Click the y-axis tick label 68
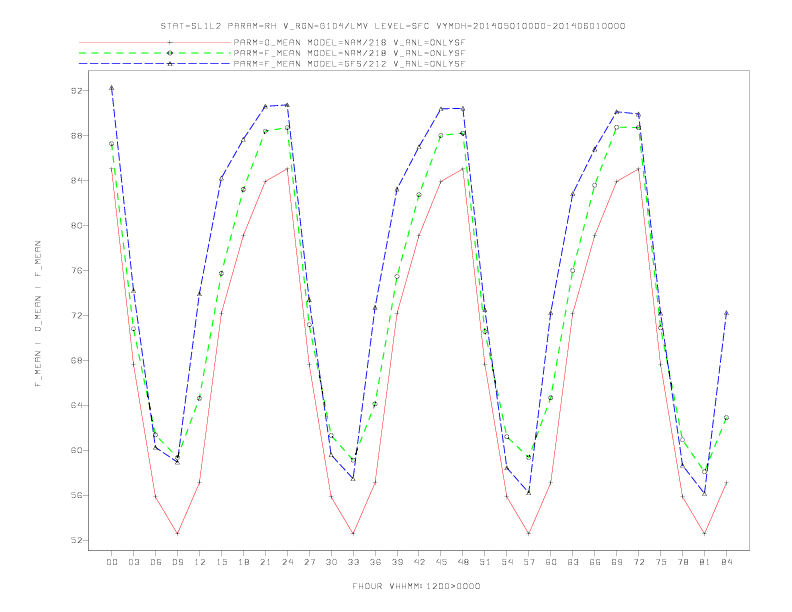This screenshot has width=792, height=612. coord(77,361)
